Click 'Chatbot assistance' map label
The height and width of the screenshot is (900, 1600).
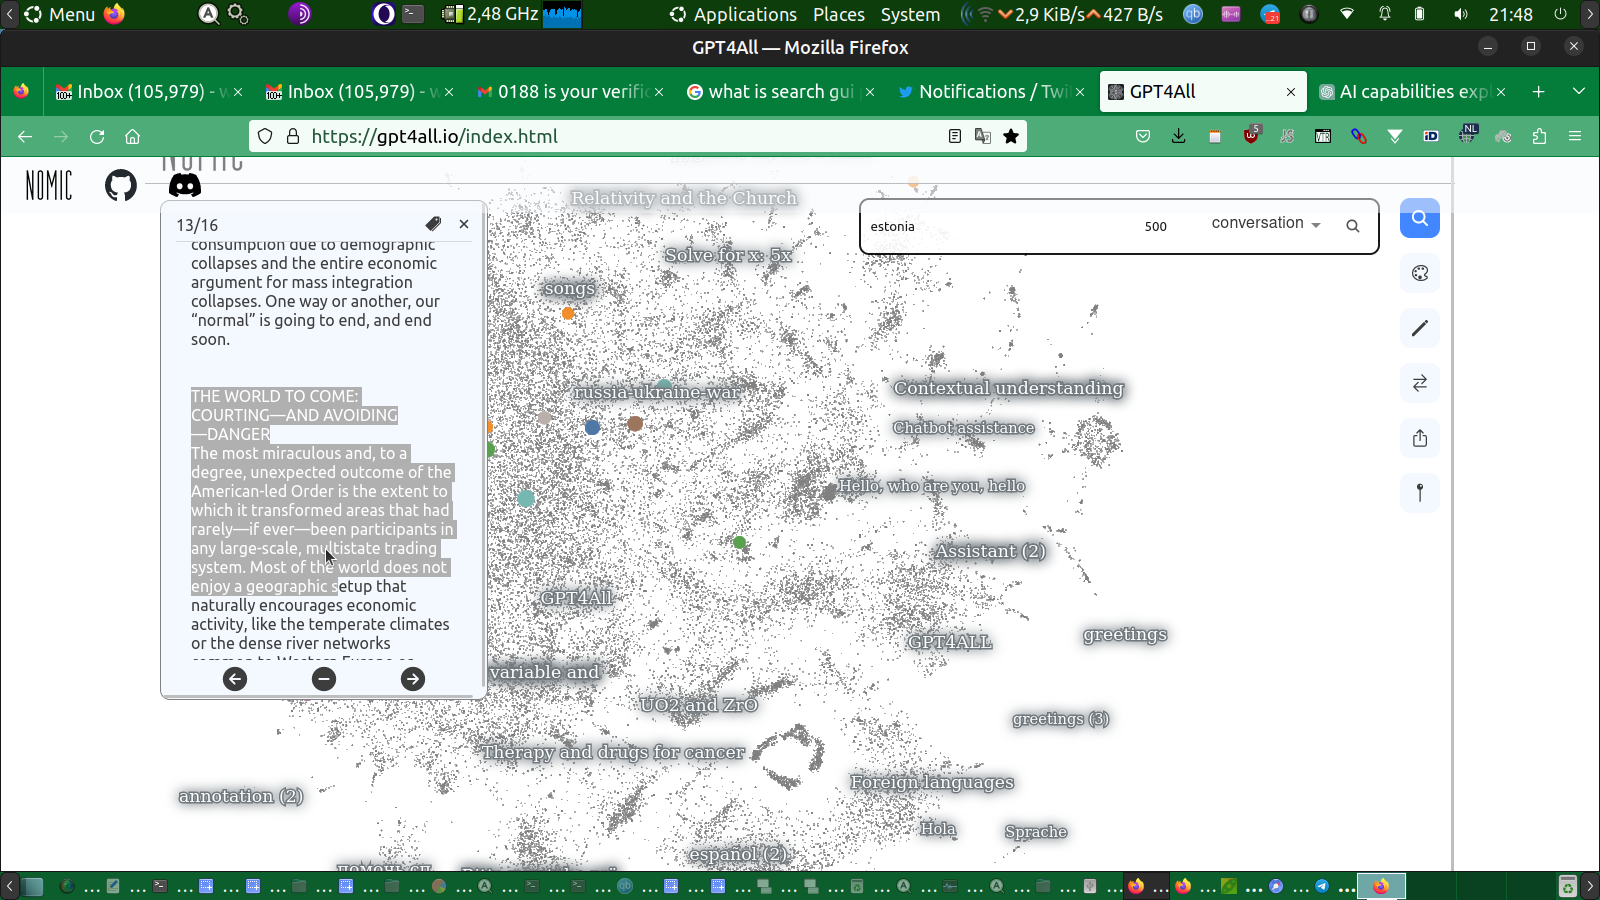pos(964,428)
